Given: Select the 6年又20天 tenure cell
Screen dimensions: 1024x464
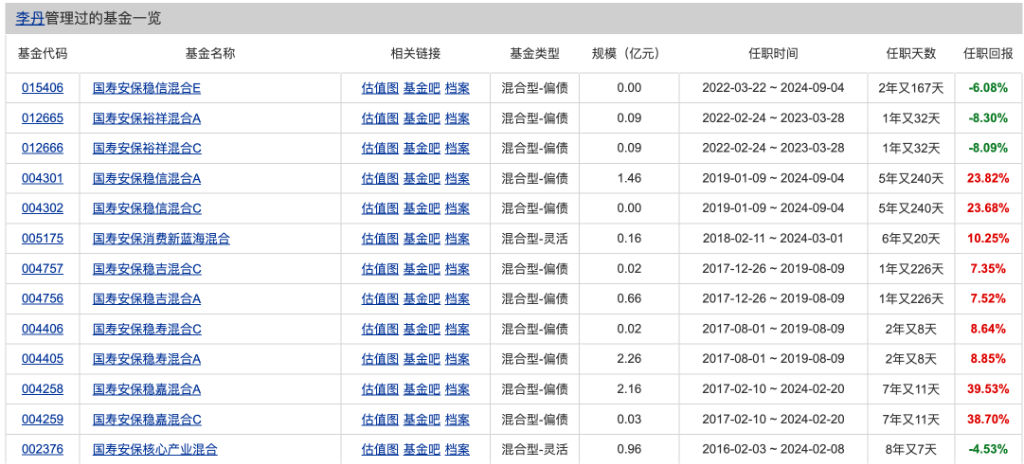Looking at the screenshot, I should click(x=912, y=239).
